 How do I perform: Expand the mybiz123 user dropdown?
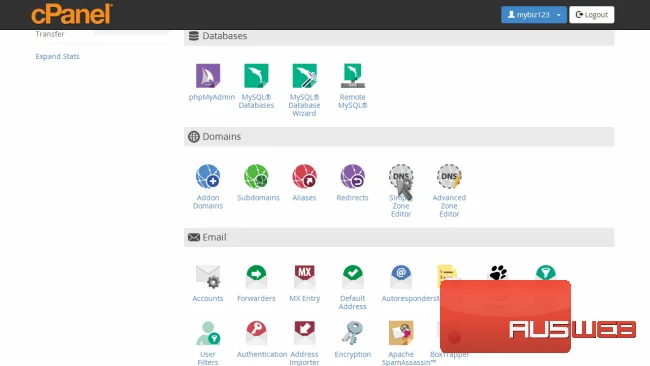pyautogui.click(x=534, y=15)
